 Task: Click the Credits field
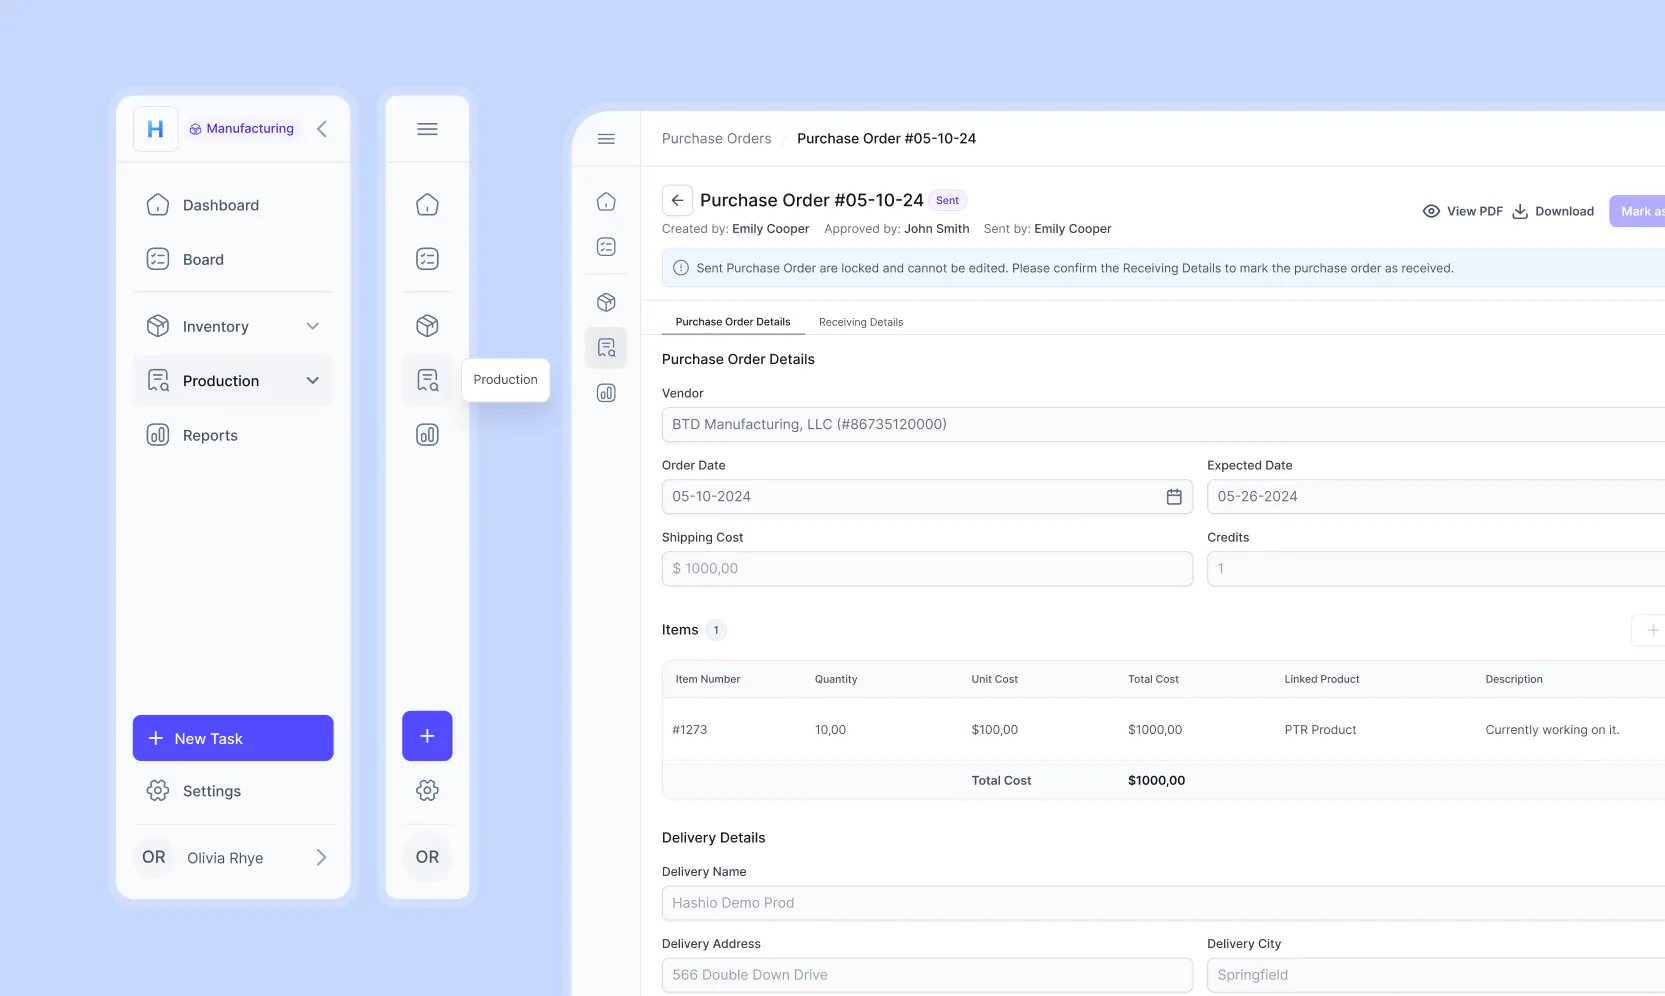click(1436, 569)
